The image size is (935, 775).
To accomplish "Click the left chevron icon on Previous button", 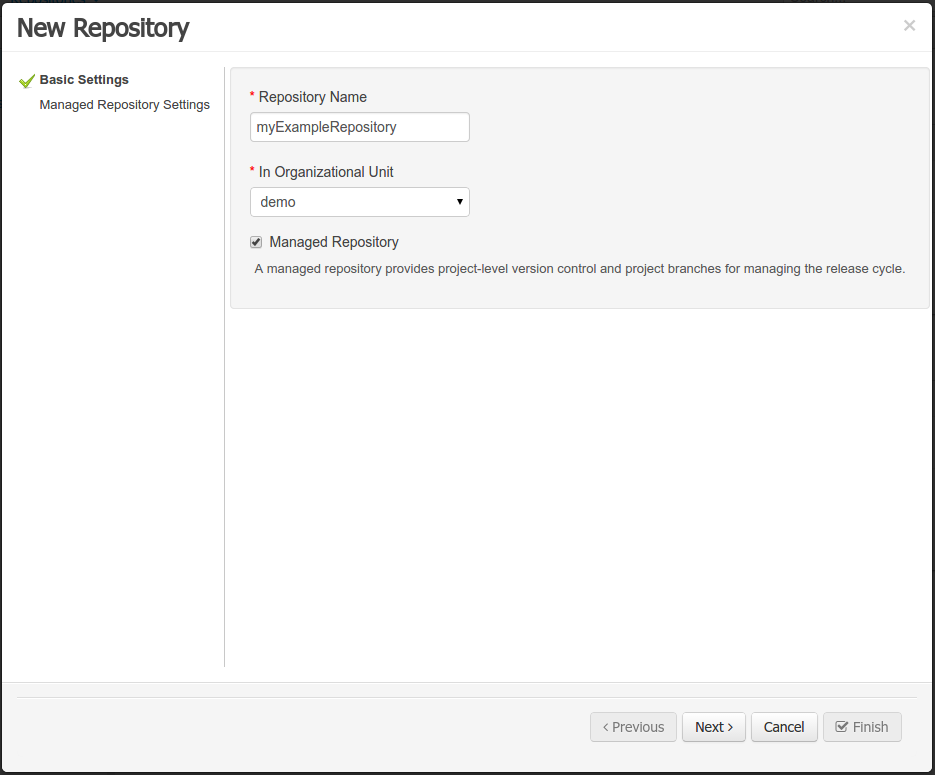I will coord(606,727).
